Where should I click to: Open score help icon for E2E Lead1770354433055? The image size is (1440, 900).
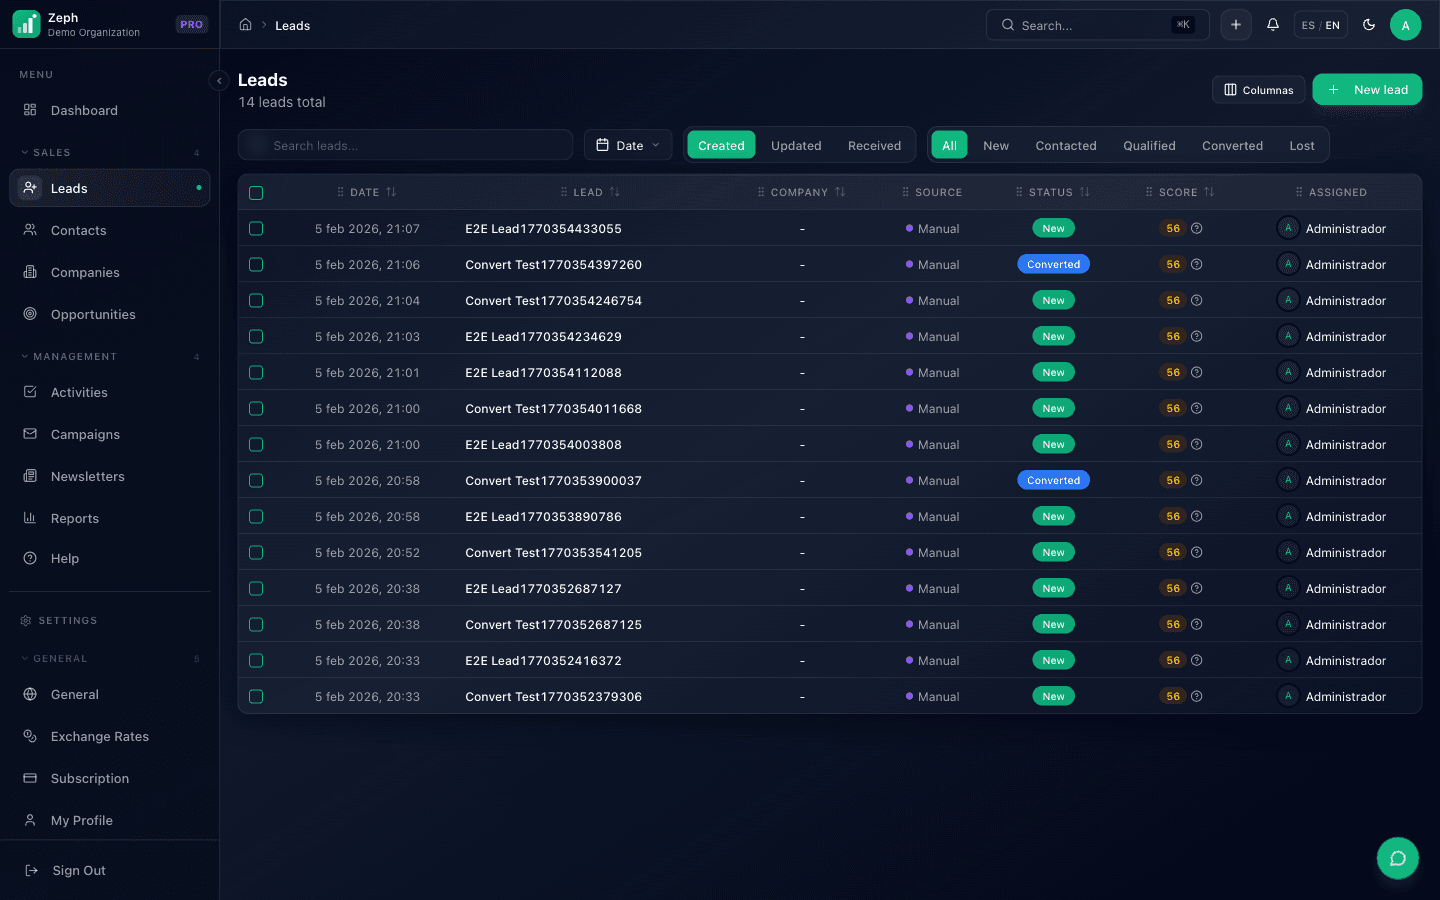pos(1197,229)
